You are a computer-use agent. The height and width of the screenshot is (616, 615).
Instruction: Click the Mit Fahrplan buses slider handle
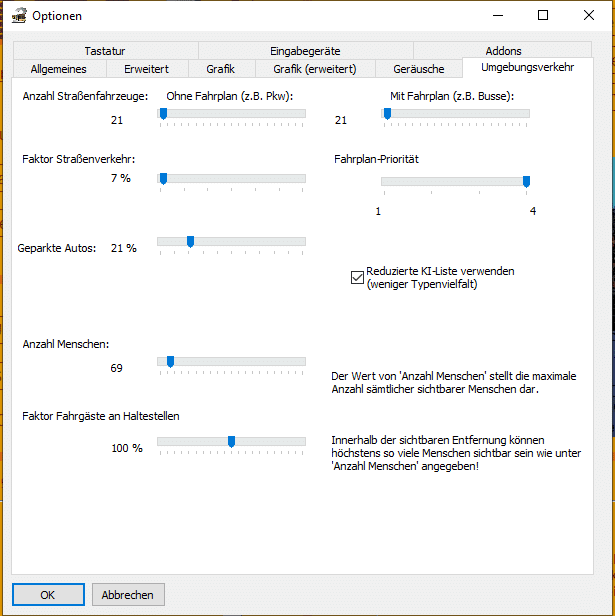click(x=387, y=115)
